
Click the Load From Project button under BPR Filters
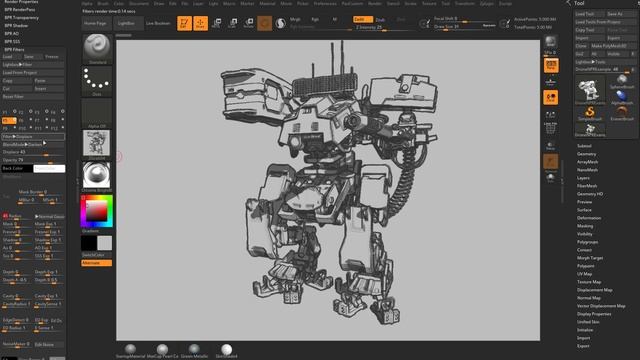click(33, 73)
